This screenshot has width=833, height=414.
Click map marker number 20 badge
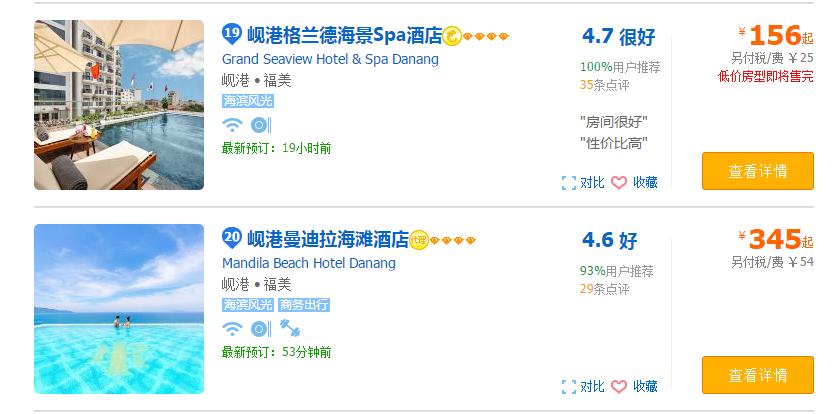[x=232, y=239]
